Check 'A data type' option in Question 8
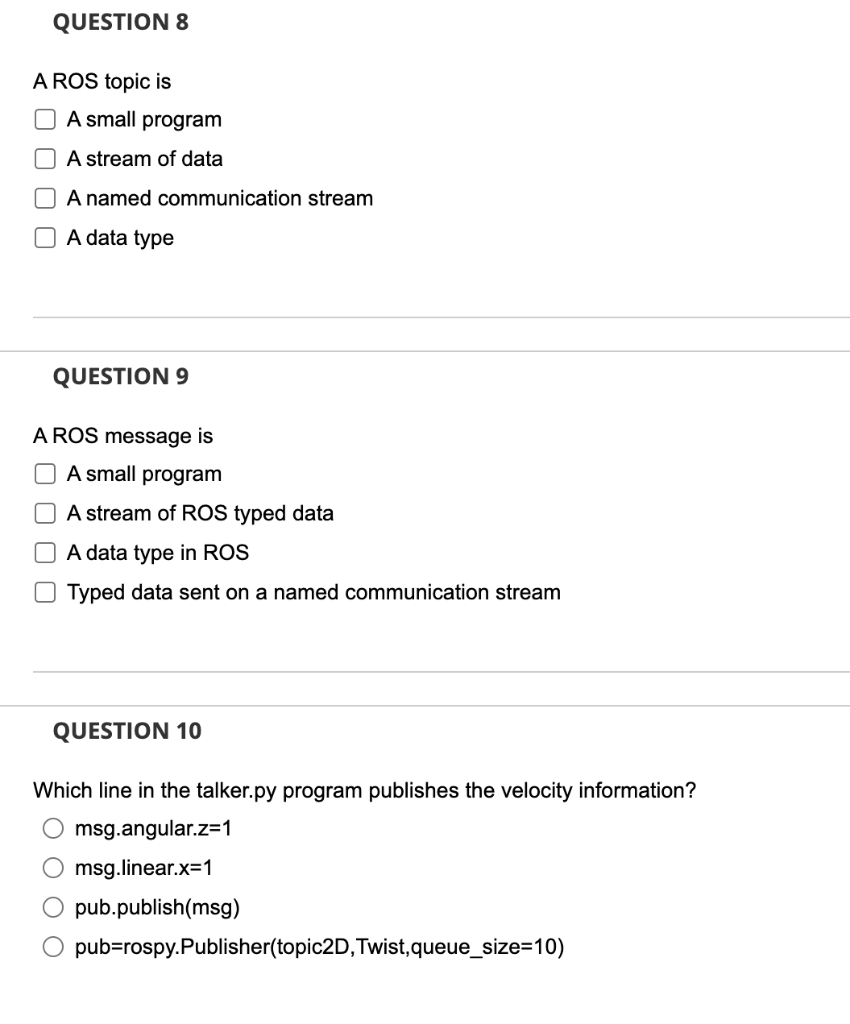 coord(44,237)
